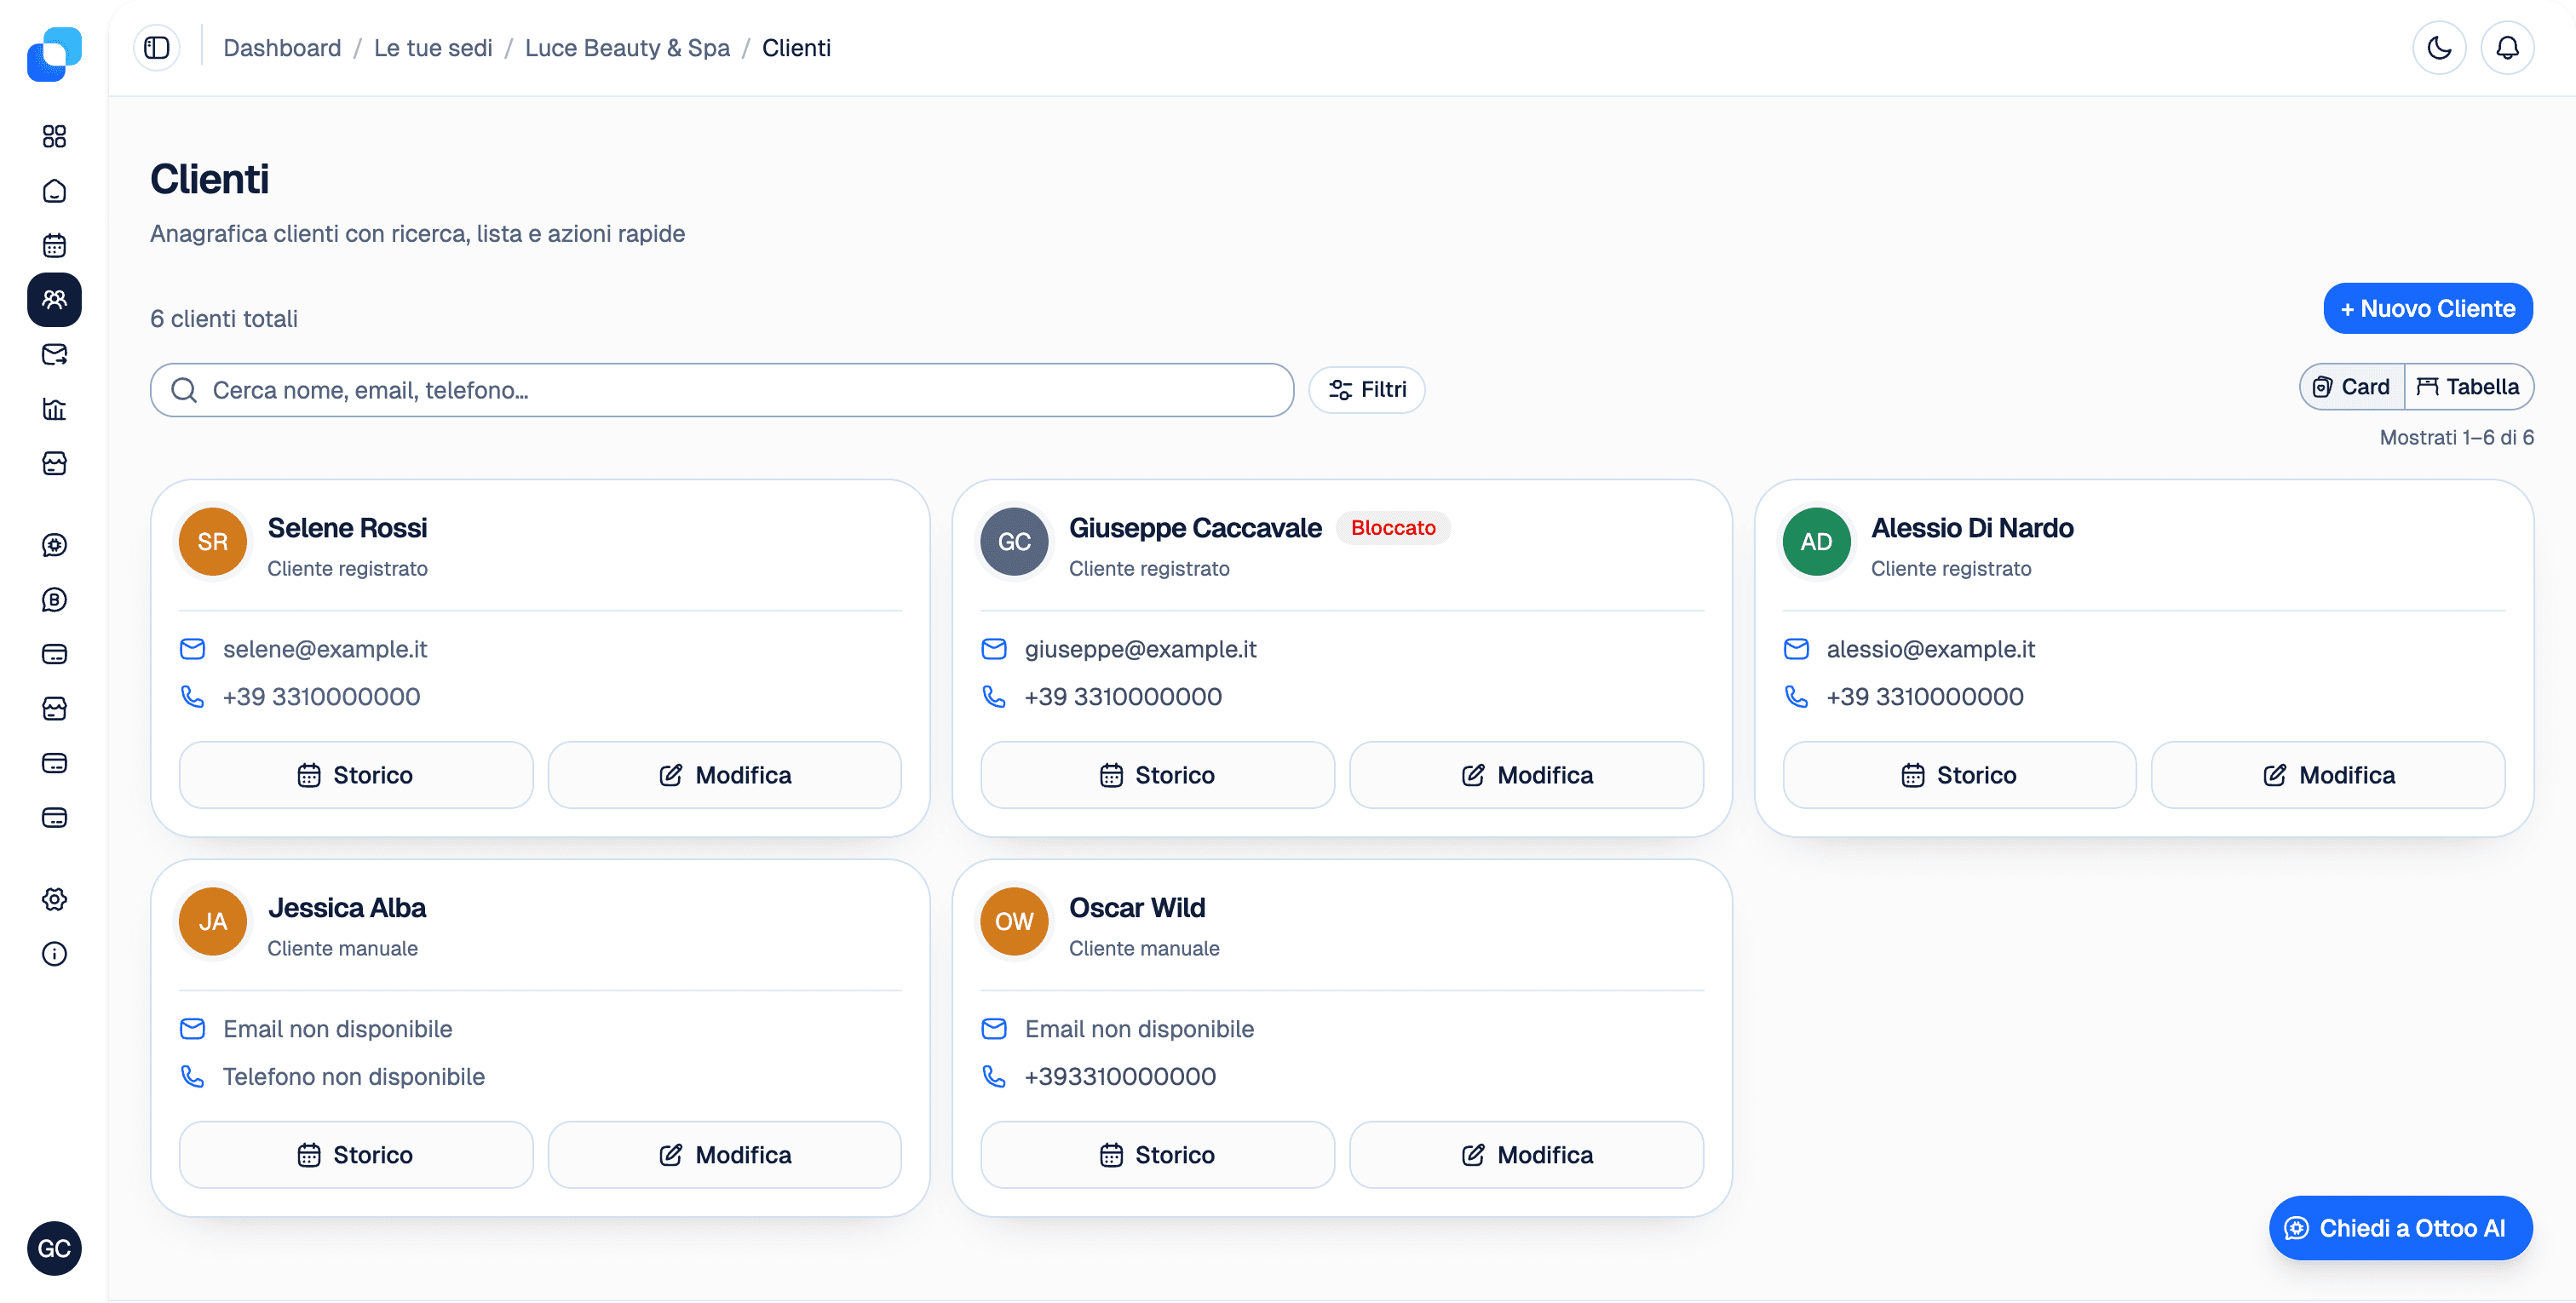This screenshot has height=1303, width=2576.
Task: Go to Luce Beauty & Spa breadcrumb
Action: click(627, 48)
